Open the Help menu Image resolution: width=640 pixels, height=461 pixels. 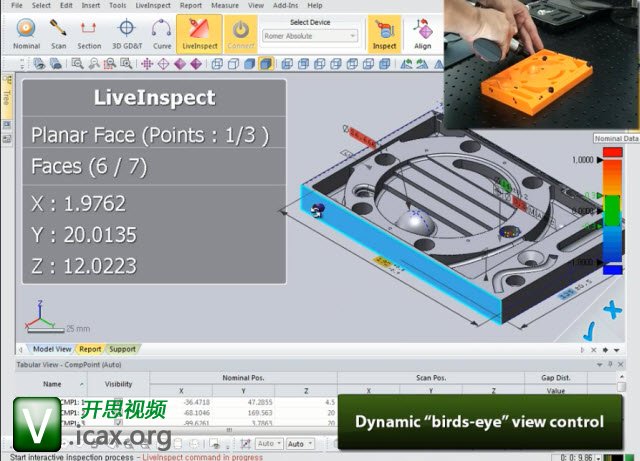pyautogui.click(x=315, y=5)
